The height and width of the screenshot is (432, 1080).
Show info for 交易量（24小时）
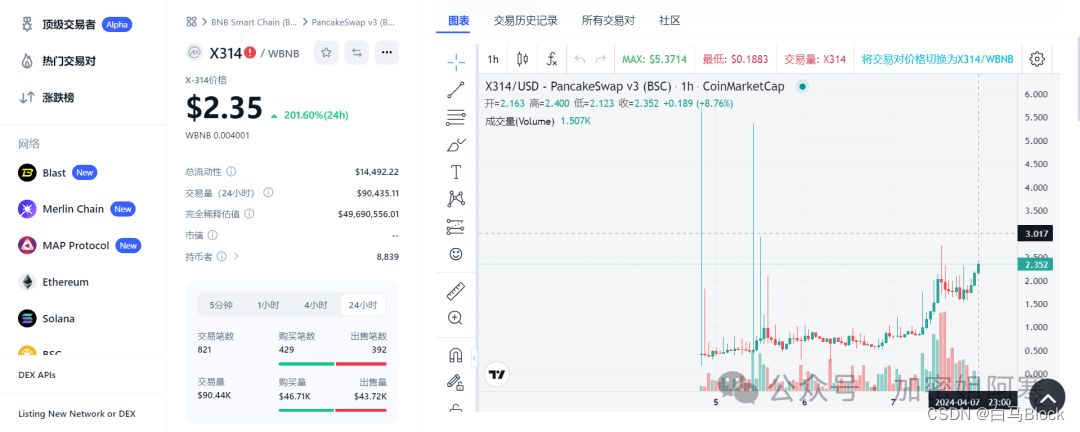click(x=269, y=193)
